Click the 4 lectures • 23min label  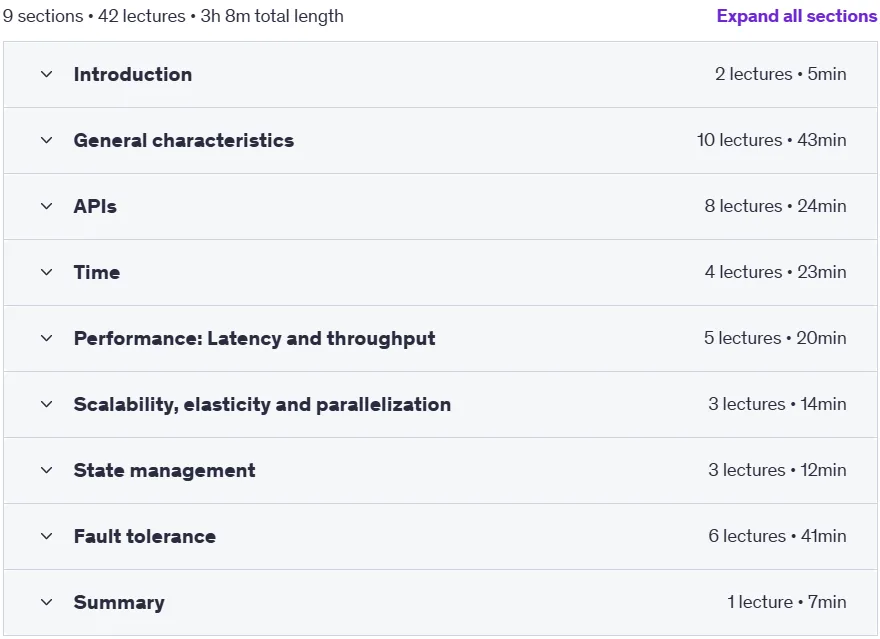tap(775, 272)
